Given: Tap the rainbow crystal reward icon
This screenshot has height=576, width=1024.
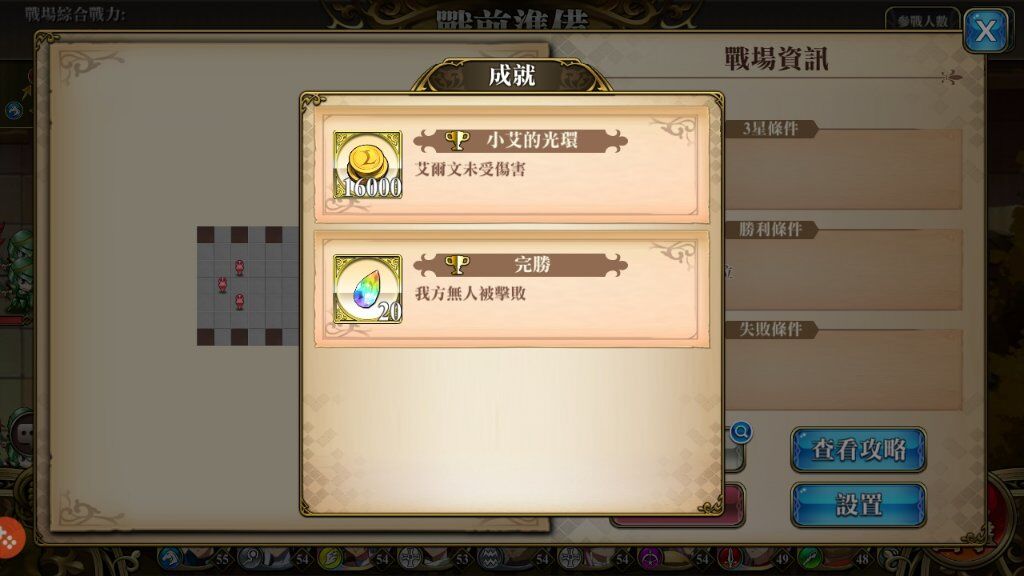Looking at the screenshot, I should (x=368, y=289).
